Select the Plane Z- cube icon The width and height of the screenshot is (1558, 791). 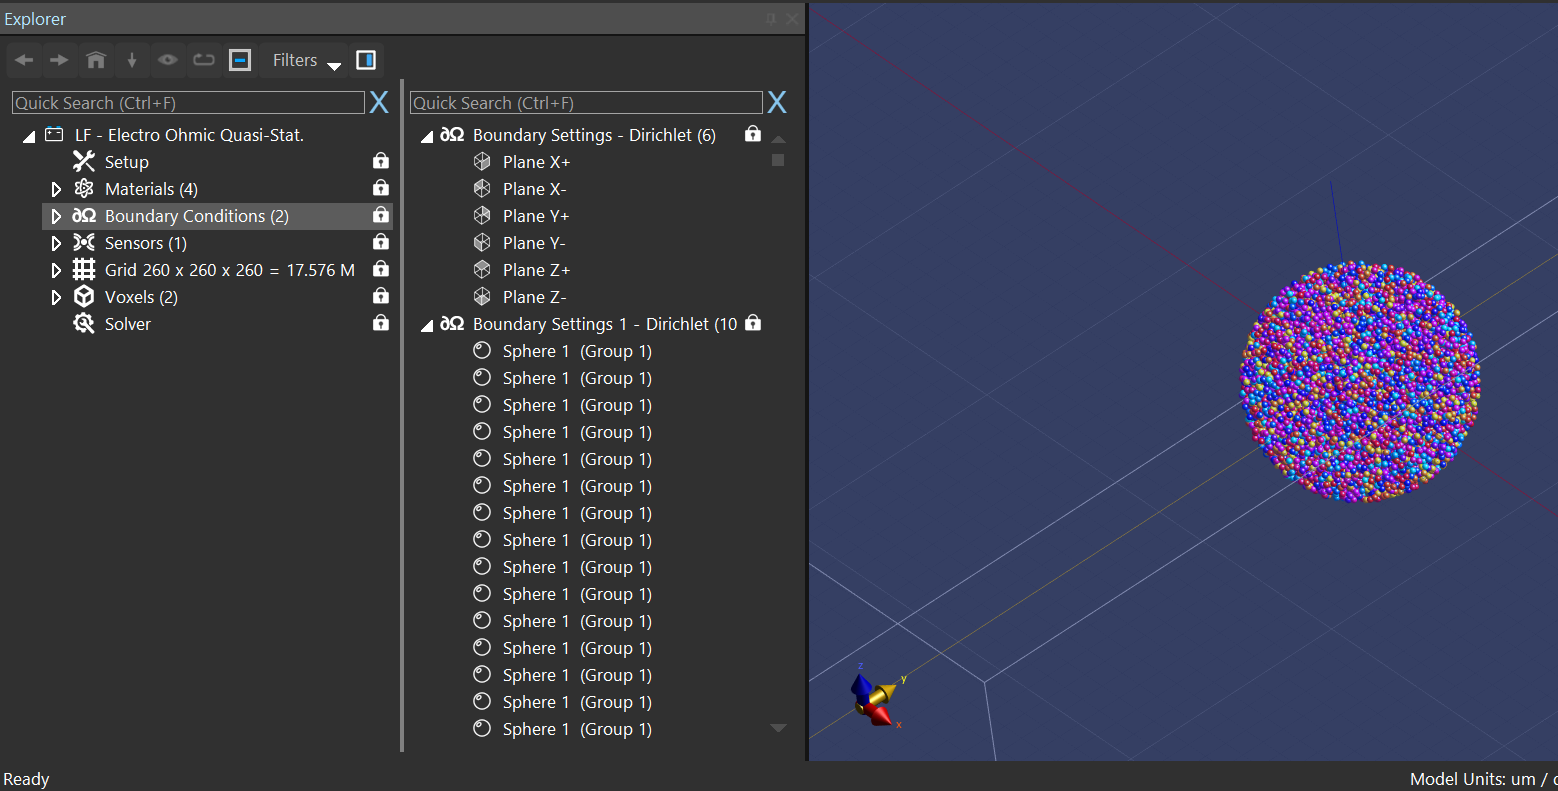[x=482, y=296]
